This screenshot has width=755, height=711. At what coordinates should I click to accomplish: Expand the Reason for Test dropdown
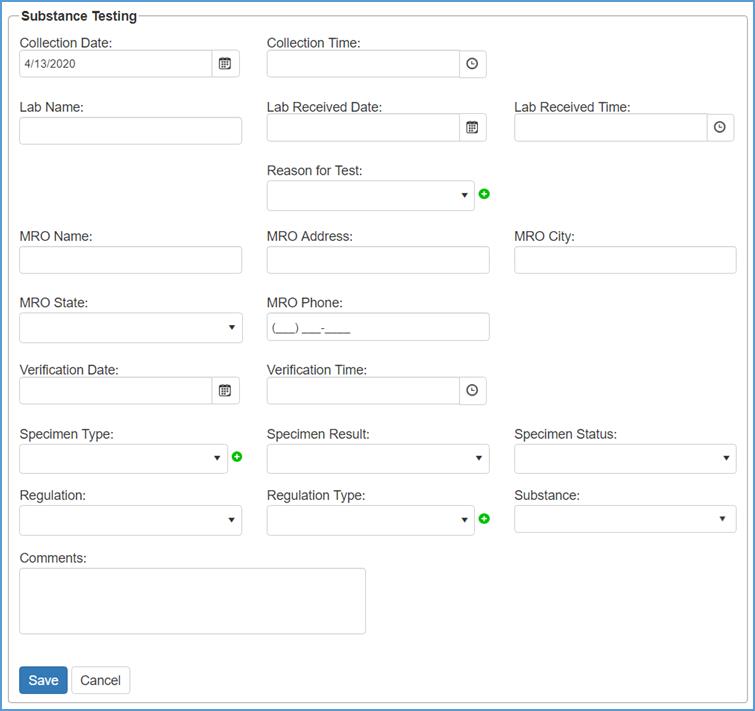coord(370,195)
